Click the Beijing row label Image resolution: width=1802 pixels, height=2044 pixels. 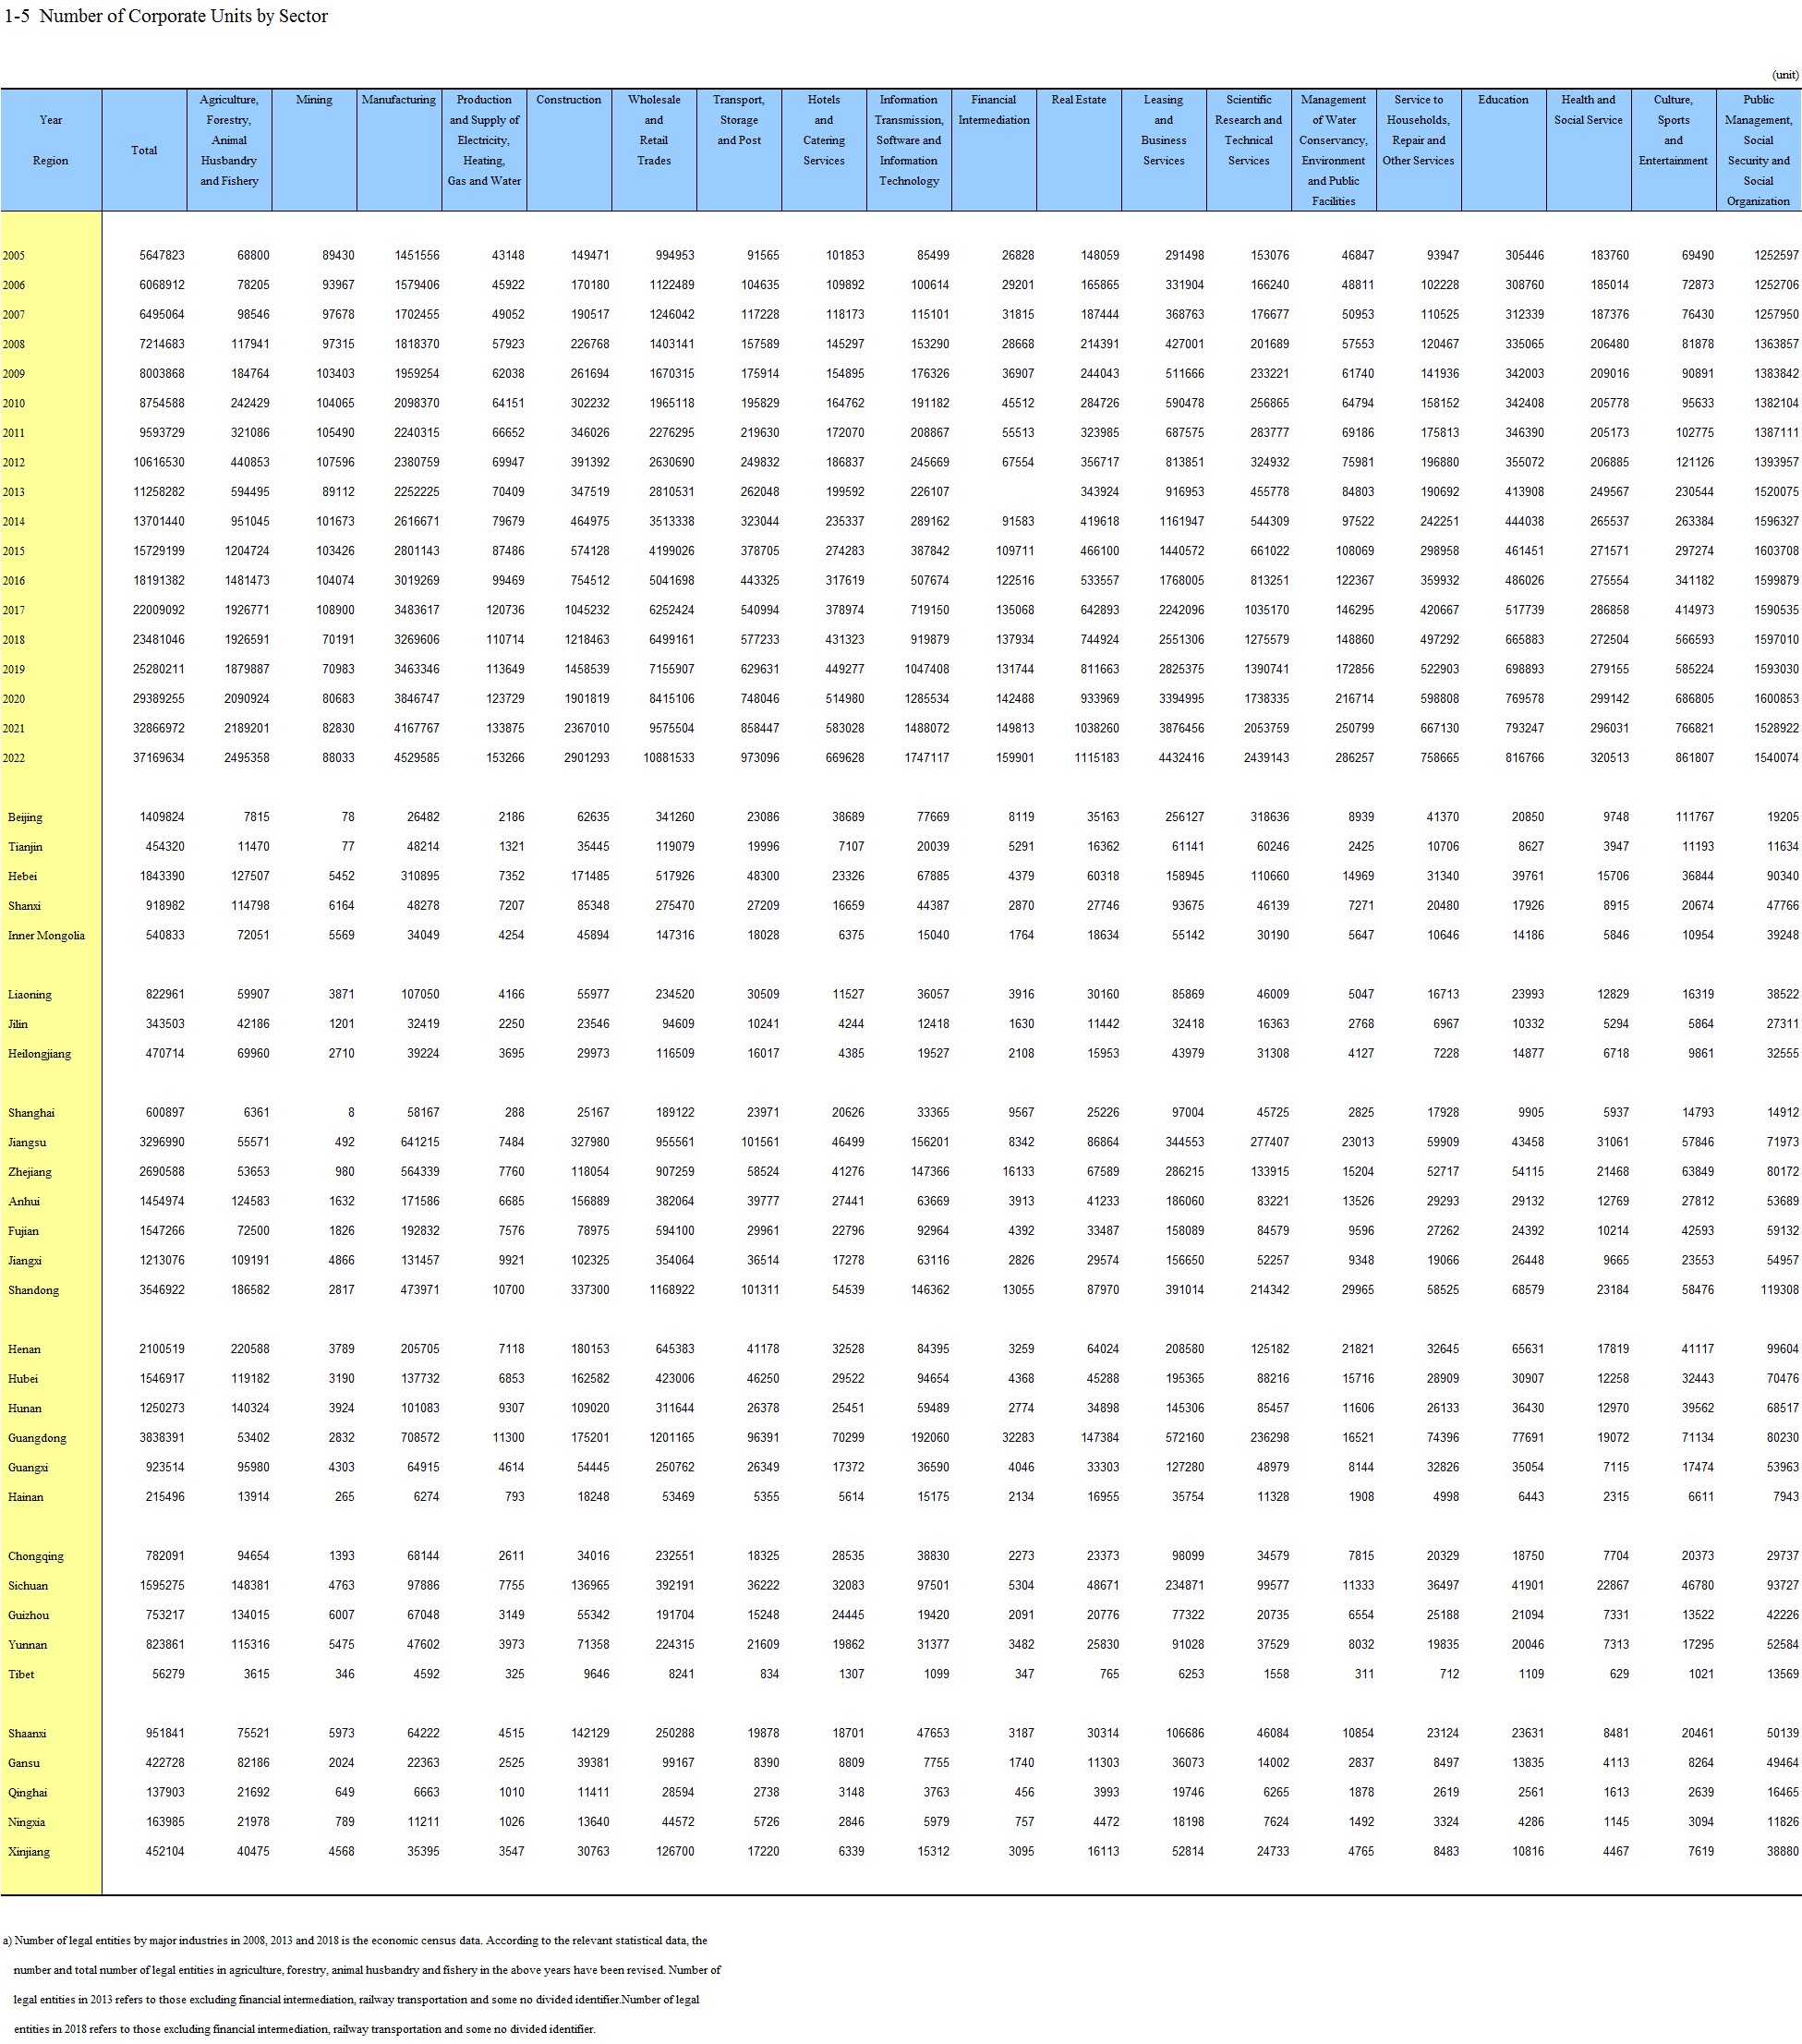(x=25, y=817)
